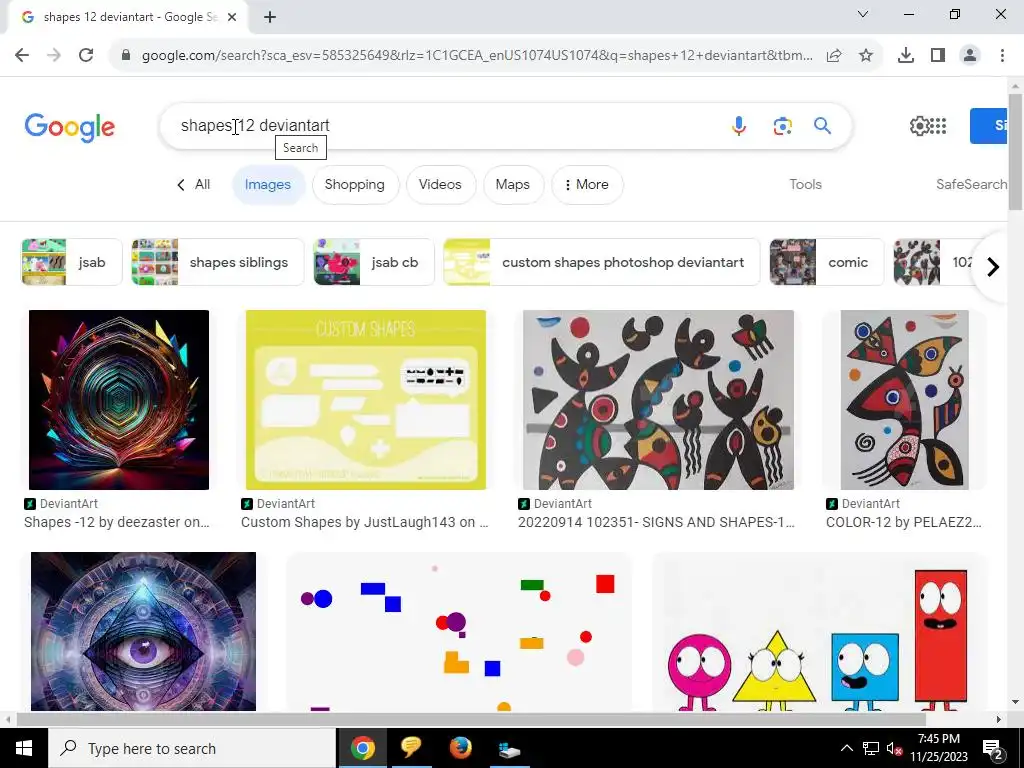The image size is (1024, 768).
Task: Open the yellow Custom Shapes thumbnail
Action: click(x=366, y=400)
